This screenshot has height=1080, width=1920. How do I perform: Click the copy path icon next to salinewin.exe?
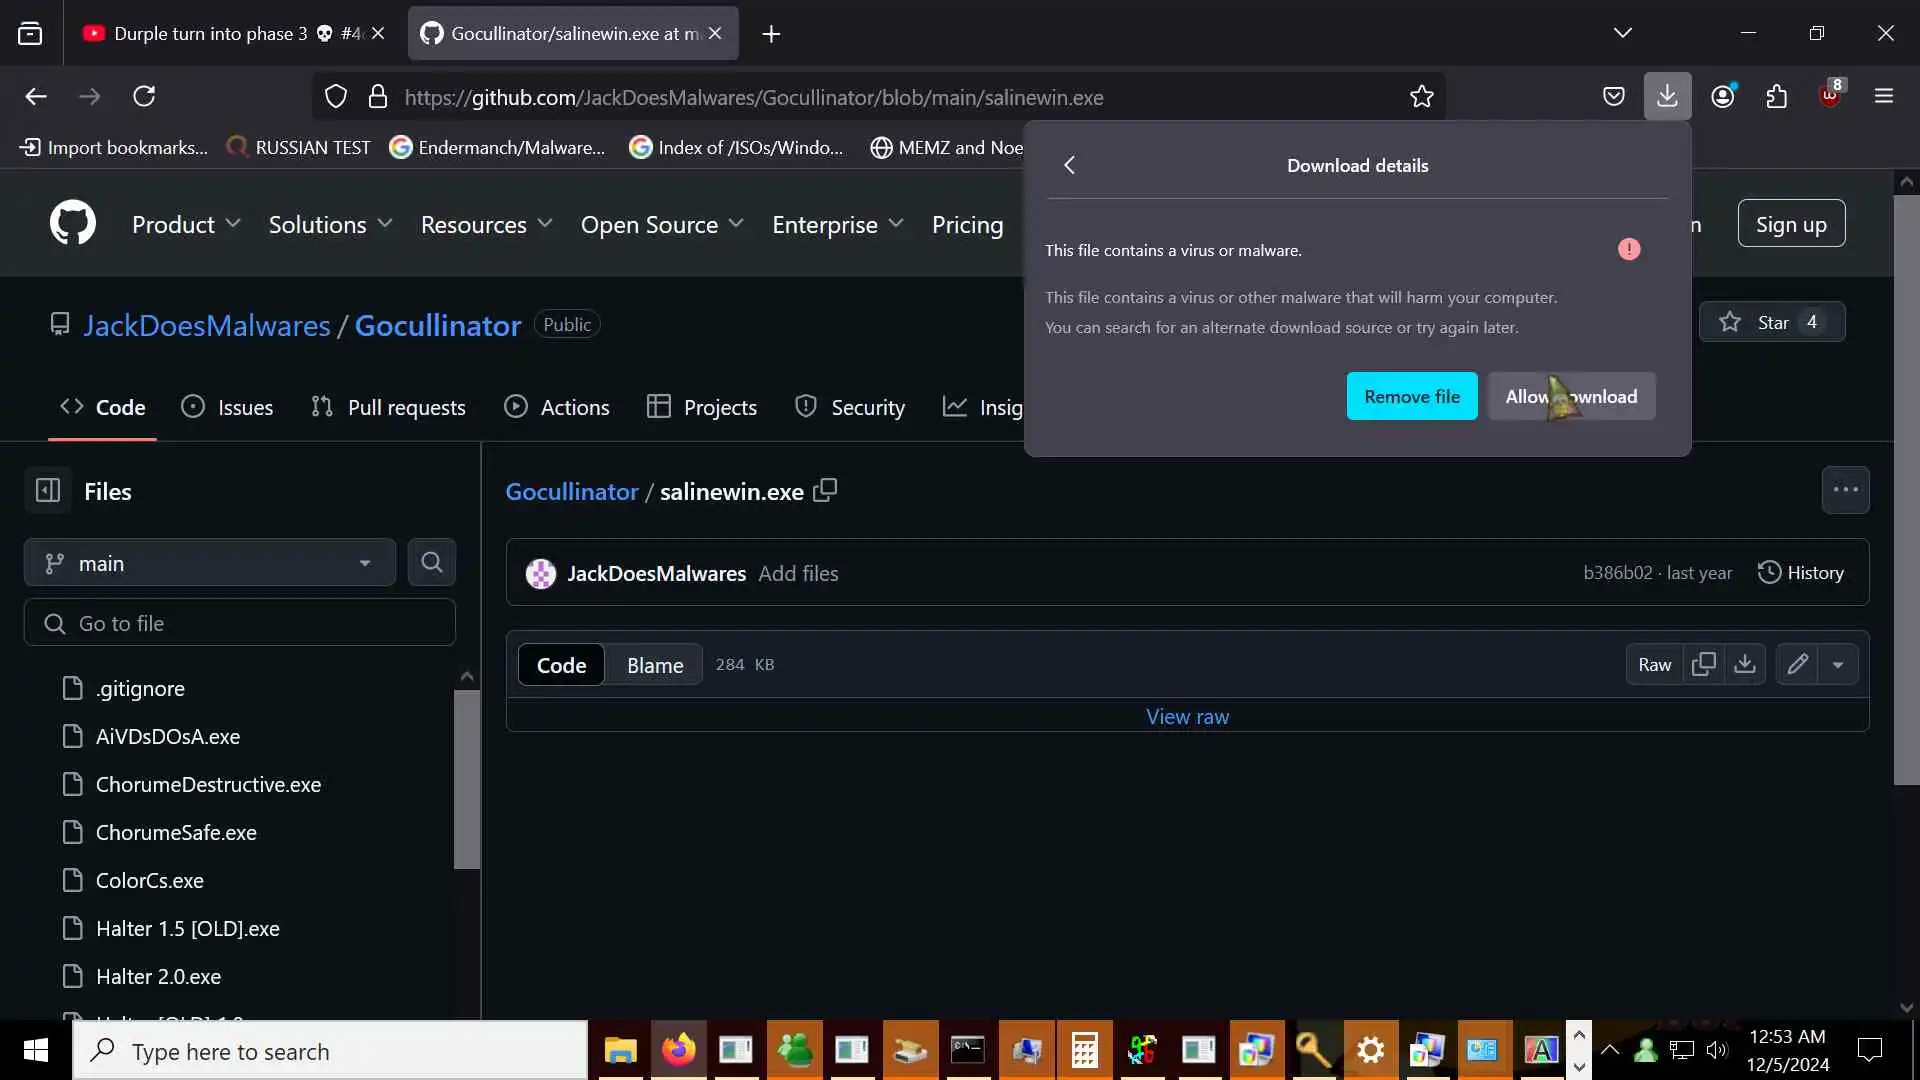pos(825,491)
